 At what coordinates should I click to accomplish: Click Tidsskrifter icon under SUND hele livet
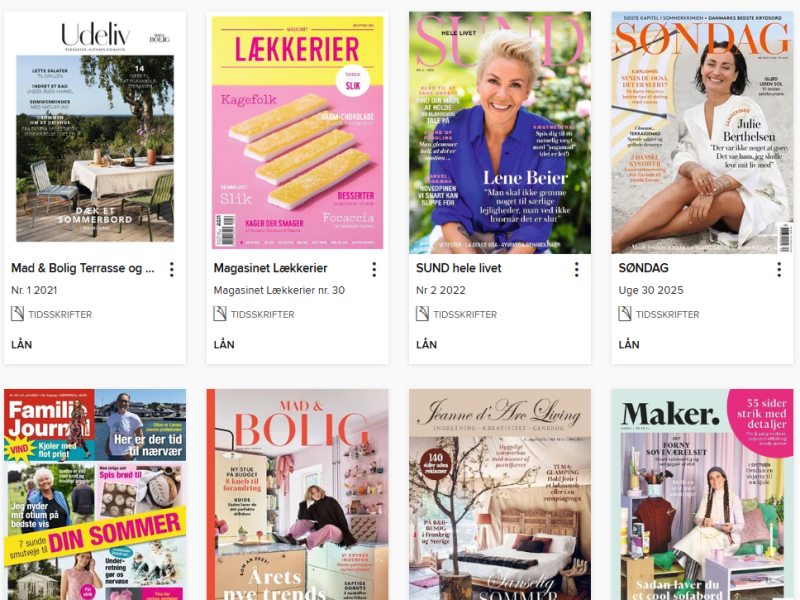click(422, 314)
